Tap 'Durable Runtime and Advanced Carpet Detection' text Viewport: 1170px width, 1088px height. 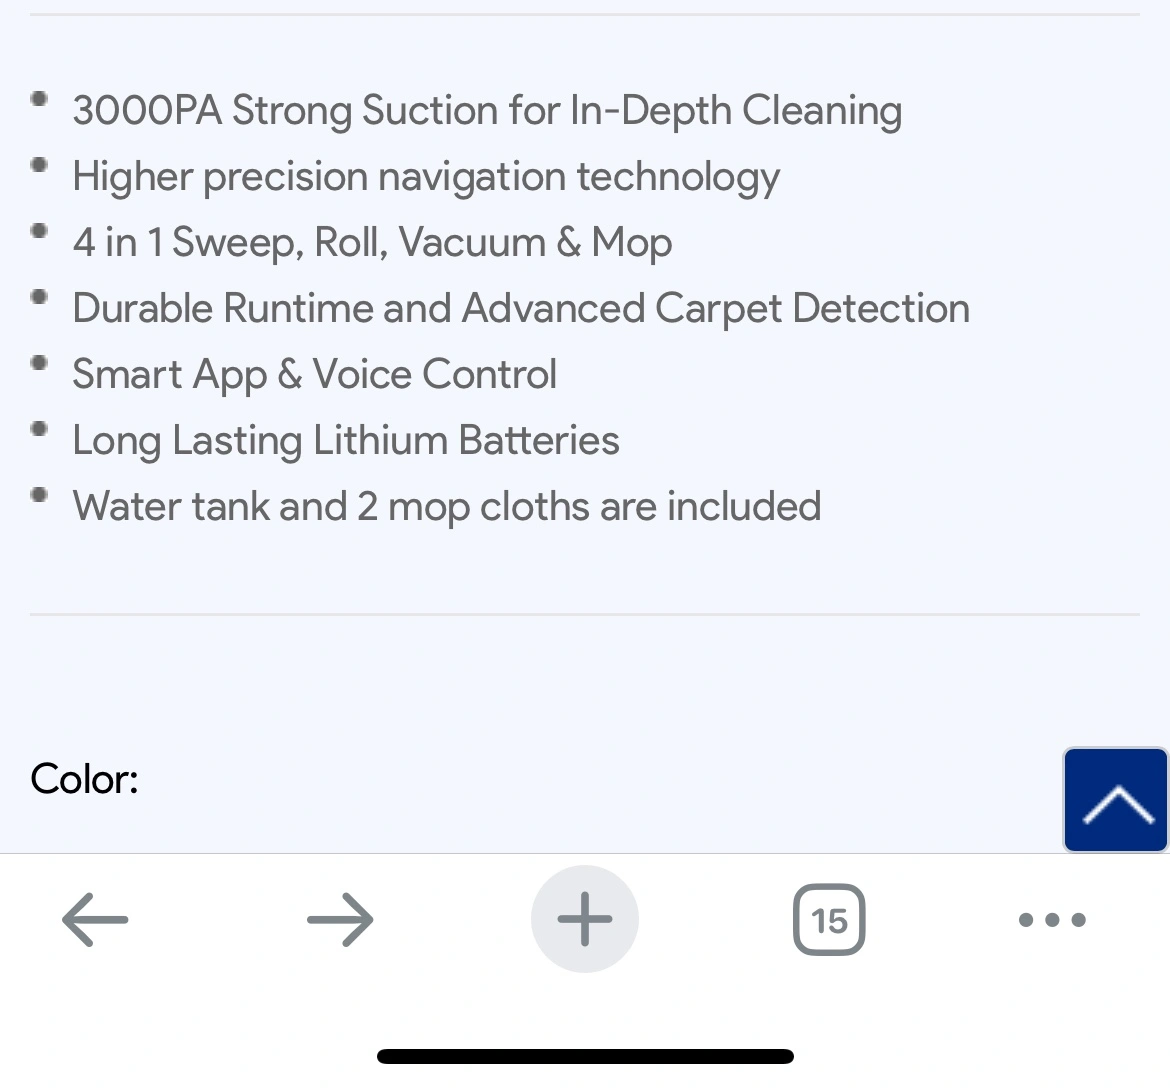(x=521, y=308)
